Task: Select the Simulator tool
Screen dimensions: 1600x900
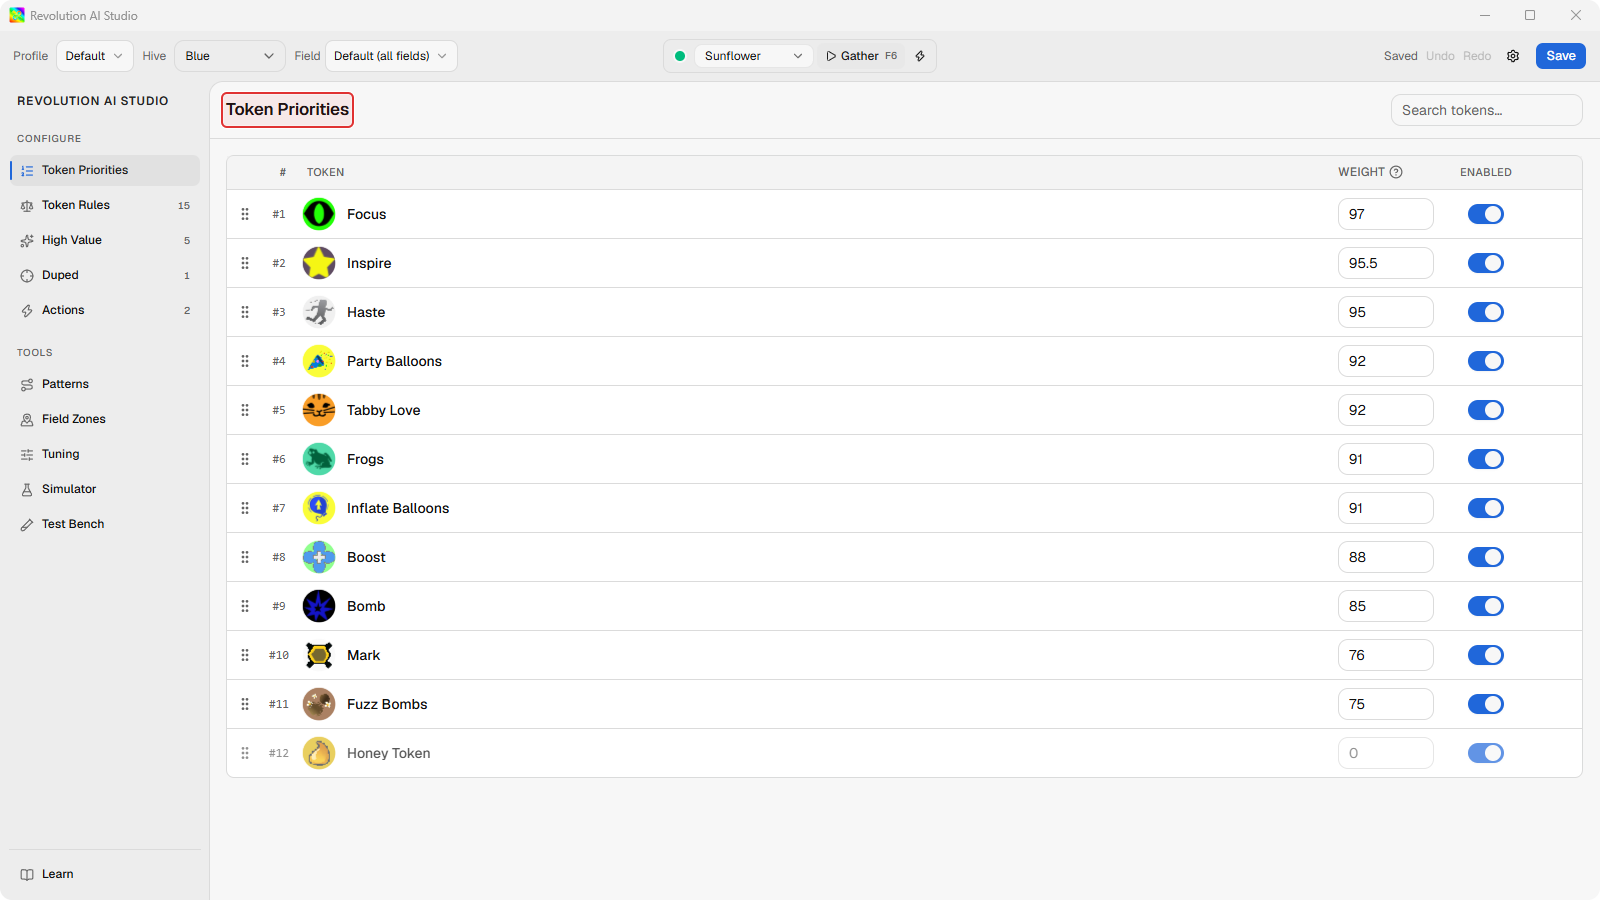Action: [105, 489]
